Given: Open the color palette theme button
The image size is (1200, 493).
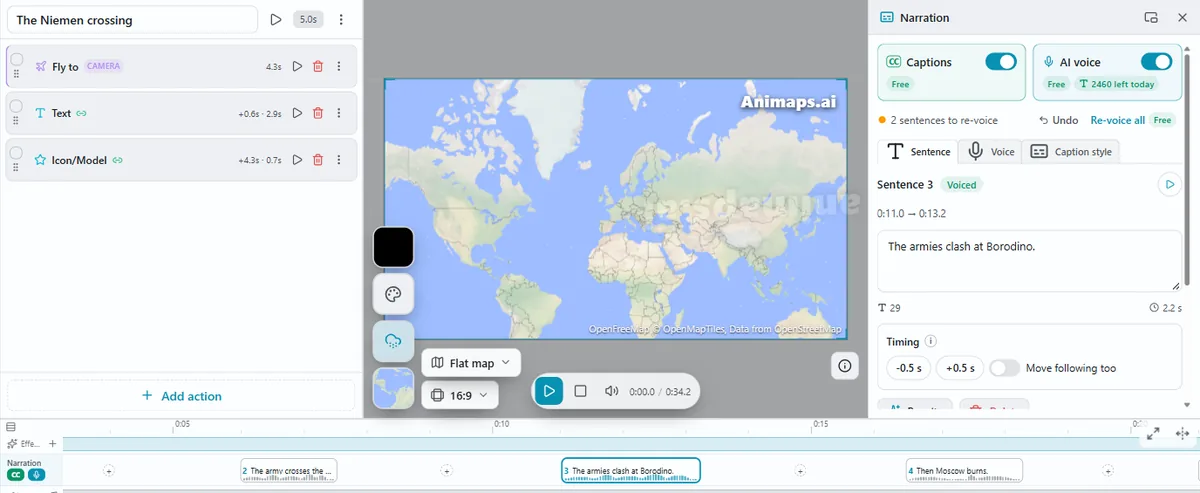Looking at the screenshot, I should (x=393, y=294).
